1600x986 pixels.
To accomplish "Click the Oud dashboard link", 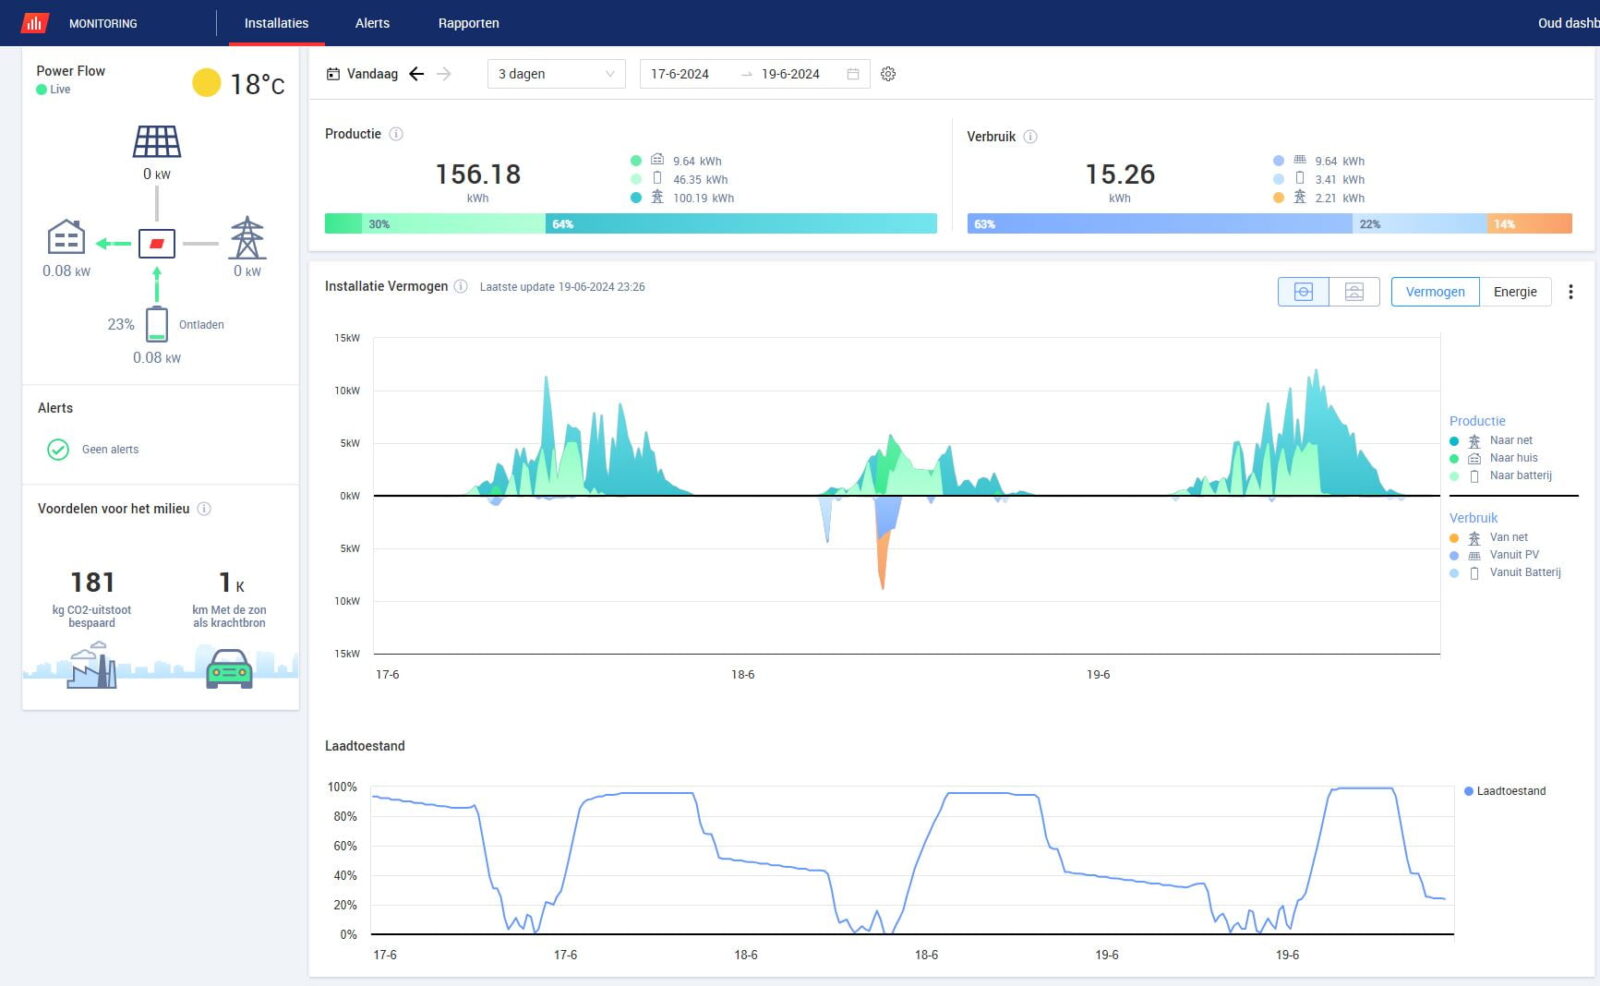I will coord(1567,23).
